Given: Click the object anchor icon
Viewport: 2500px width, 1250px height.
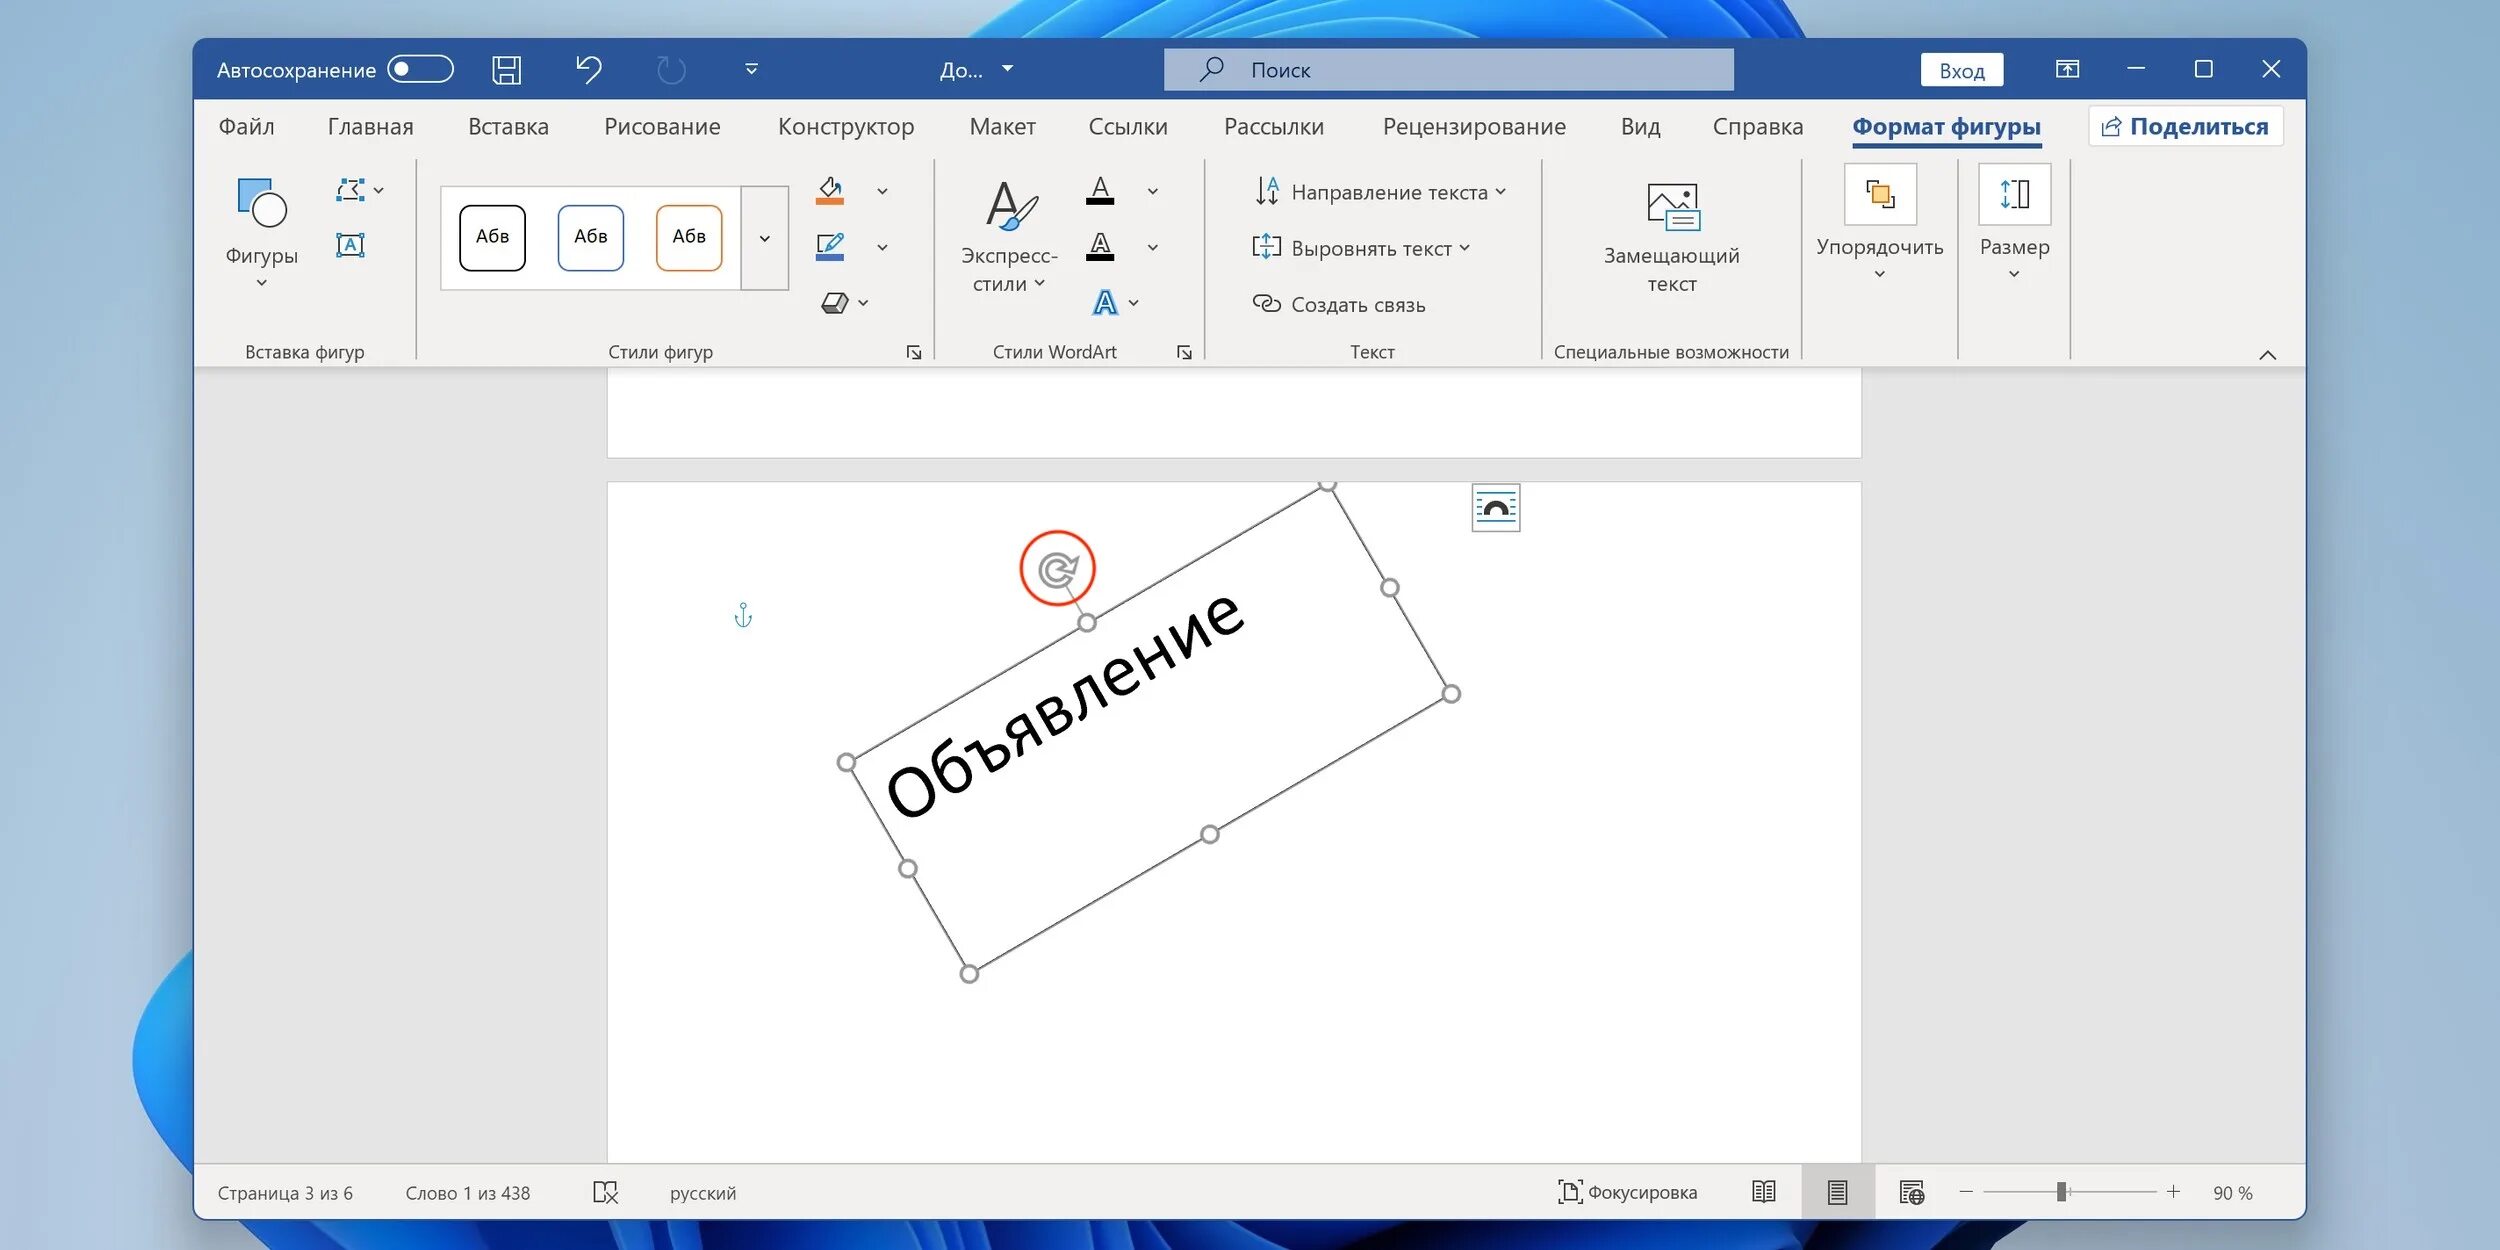Looking at the screenshot, I should pyautogui.click(x=743, y=615).
